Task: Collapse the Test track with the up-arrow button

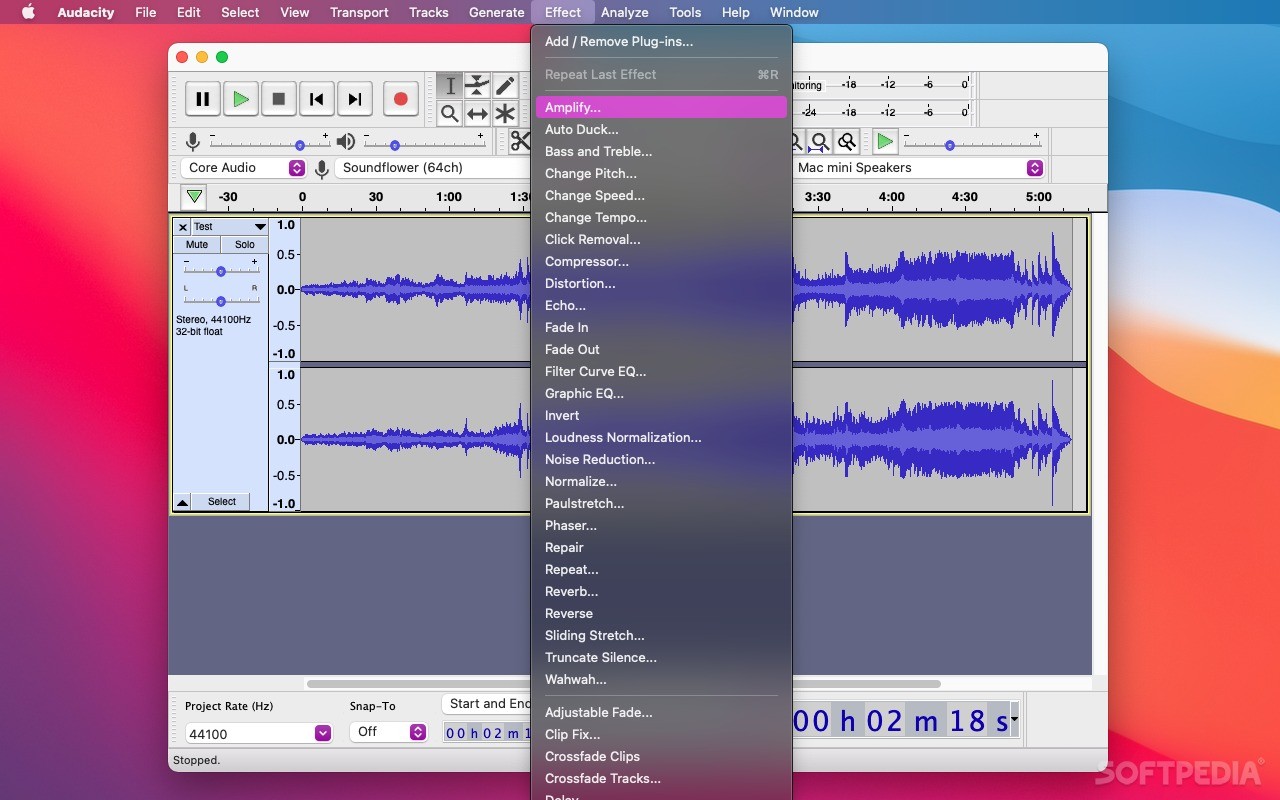Action: 182,502
